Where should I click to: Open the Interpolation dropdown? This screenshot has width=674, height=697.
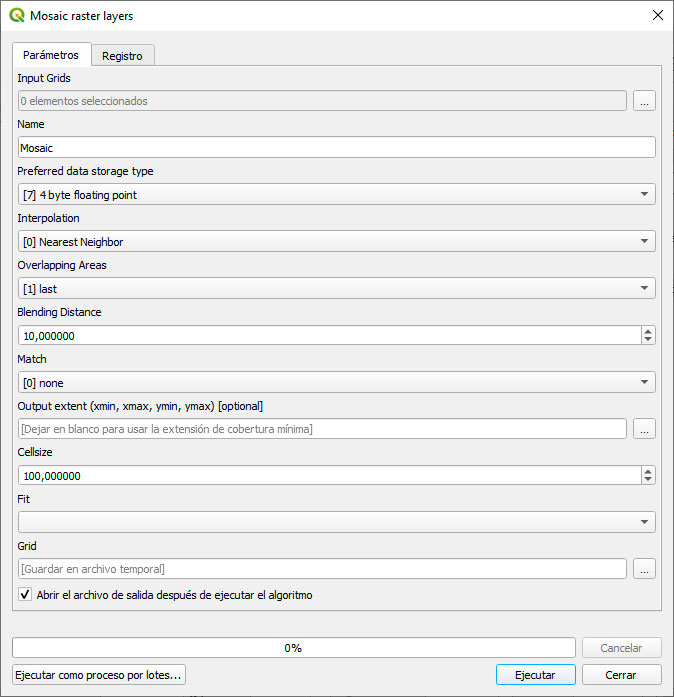pyautogui.click(x=336, y=241)
